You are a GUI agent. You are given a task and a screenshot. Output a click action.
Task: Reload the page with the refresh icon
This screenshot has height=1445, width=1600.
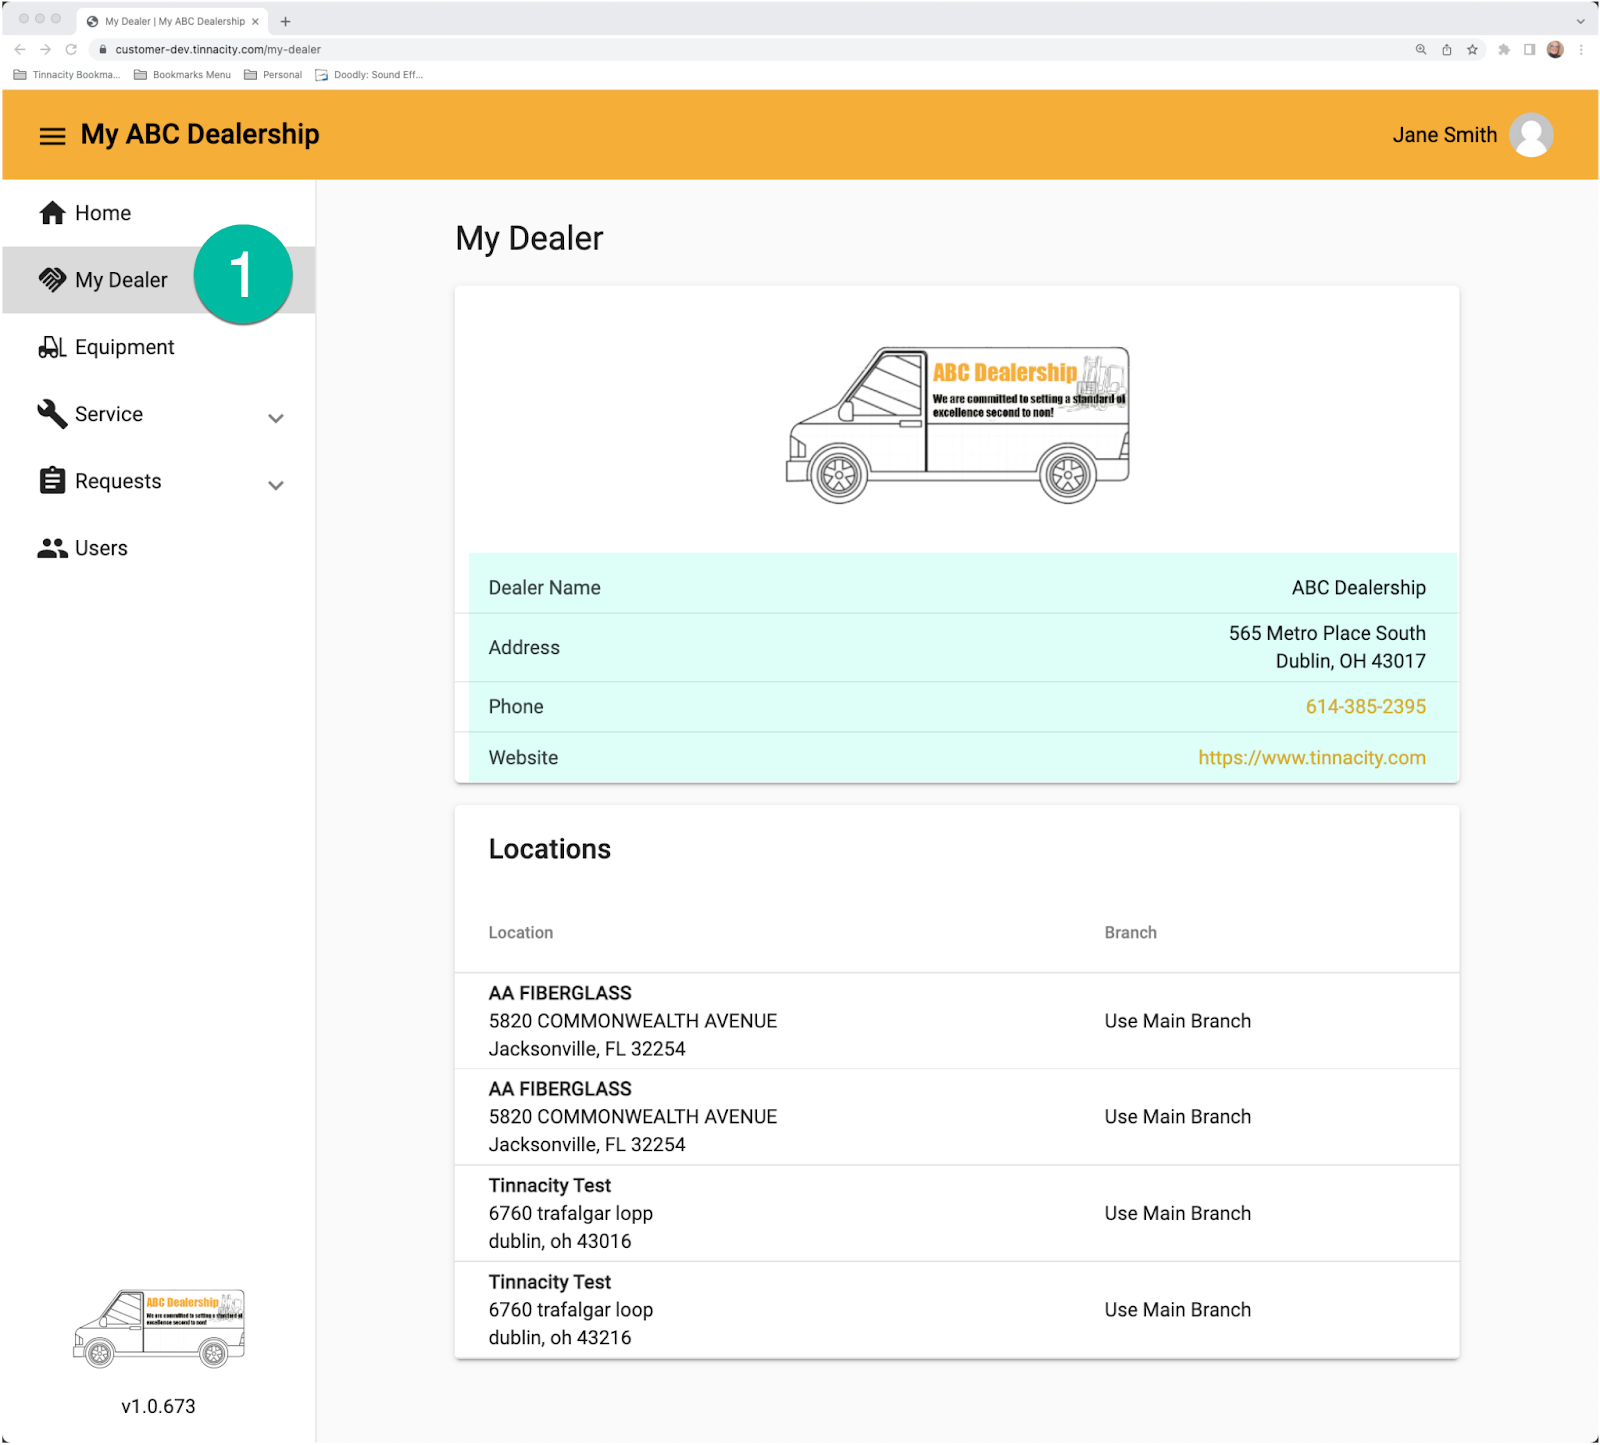(71, 49)
